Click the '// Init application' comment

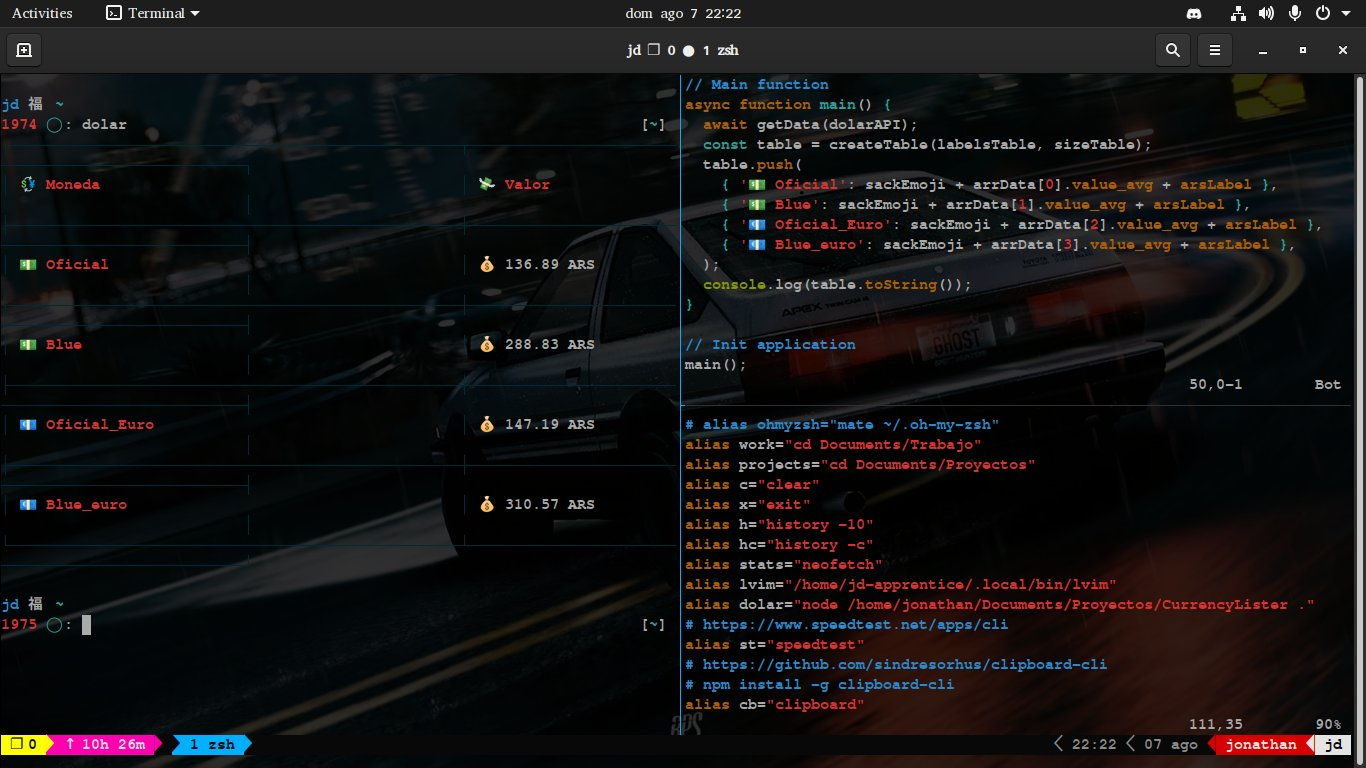770,345
